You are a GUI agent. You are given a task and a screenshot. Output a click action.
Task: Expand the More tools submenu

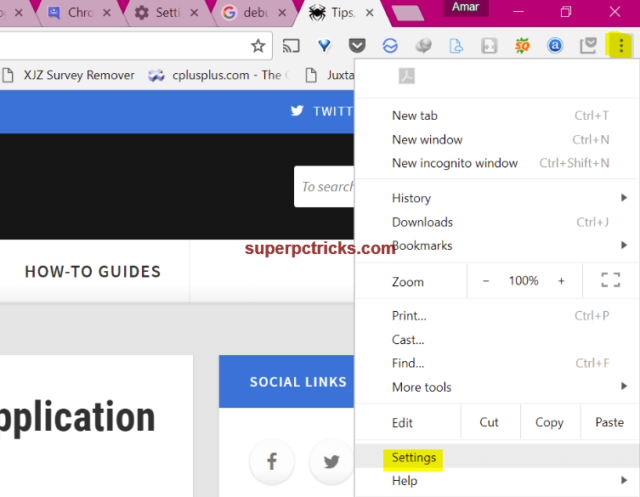[x=497, y=387]
